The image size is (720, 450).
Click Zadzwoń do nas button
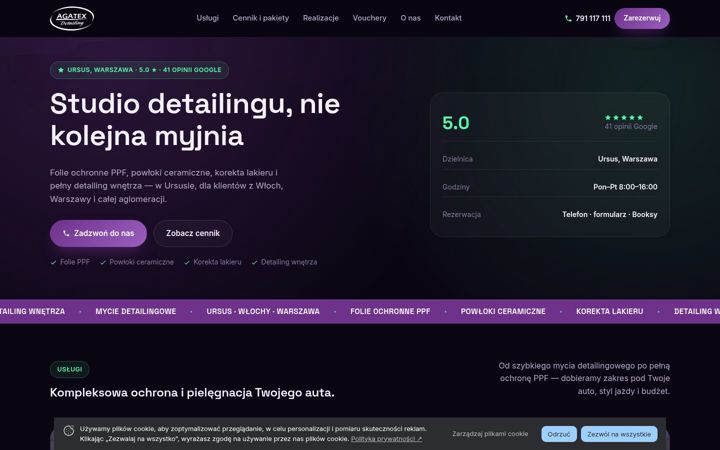98,233
